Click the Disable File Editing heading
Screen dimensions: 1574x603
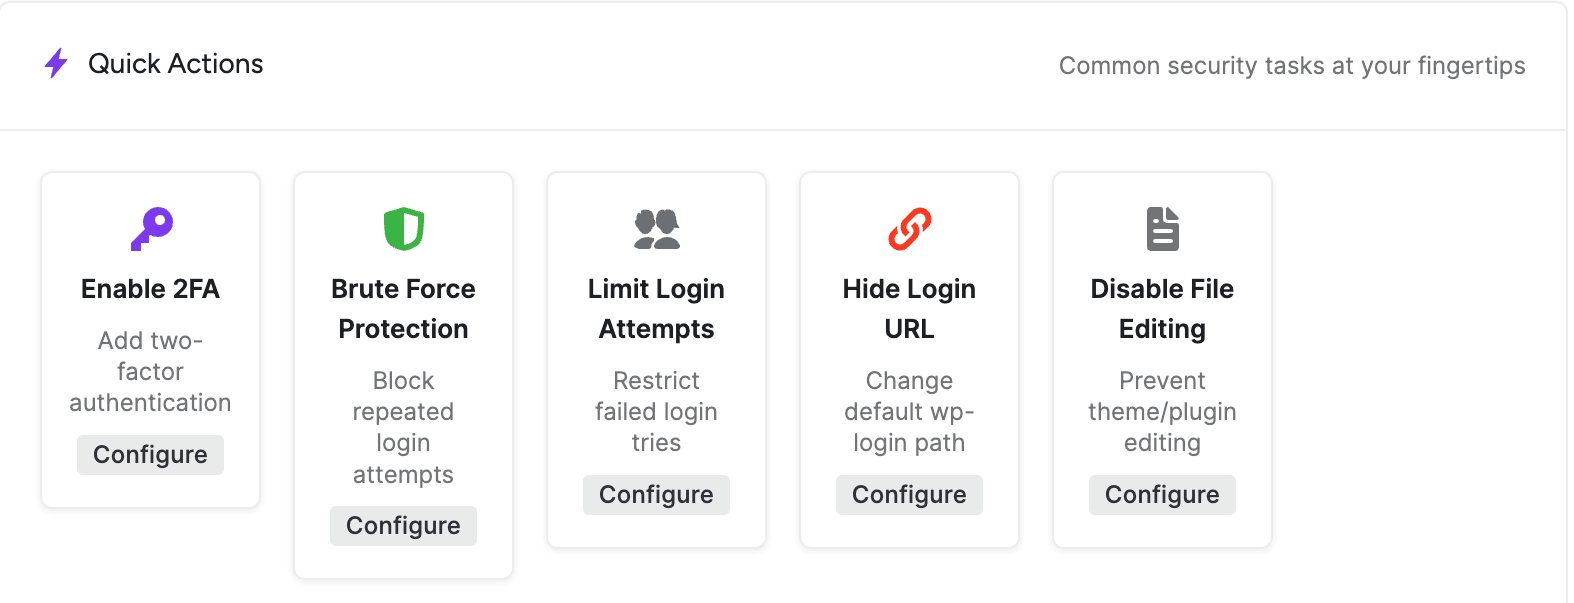tap(1162, 309)
